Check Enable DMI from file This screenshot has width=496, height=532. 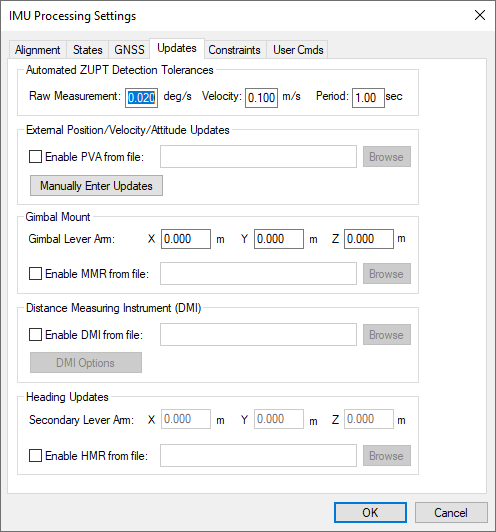36,335
